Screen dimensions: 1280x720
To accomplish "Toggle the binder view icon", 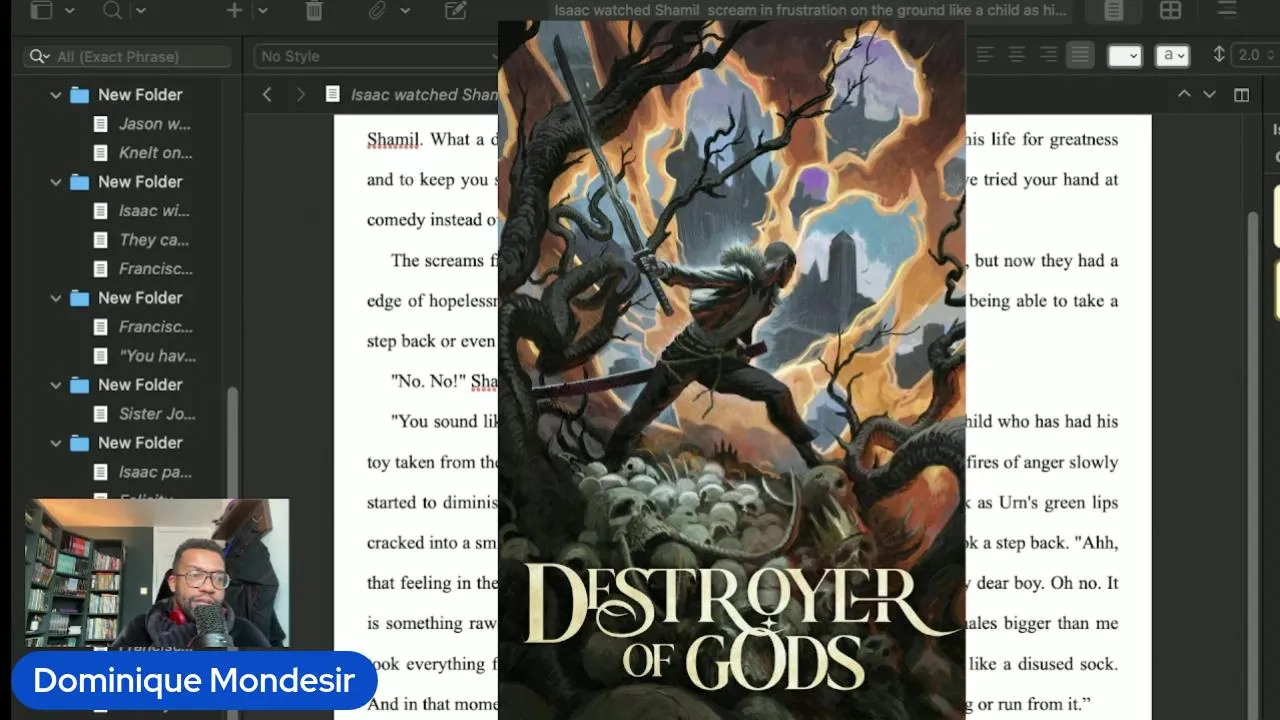I will 41,10.
